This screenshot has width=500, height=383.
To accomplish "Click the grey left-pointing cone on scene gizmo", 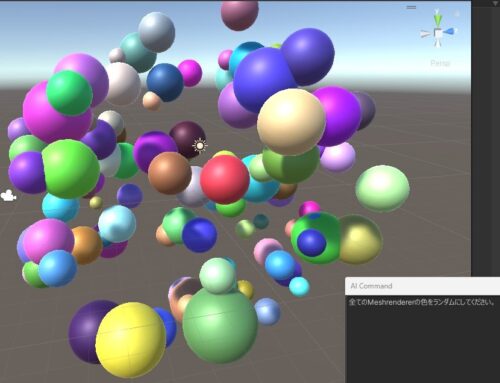I will (426, 34).
